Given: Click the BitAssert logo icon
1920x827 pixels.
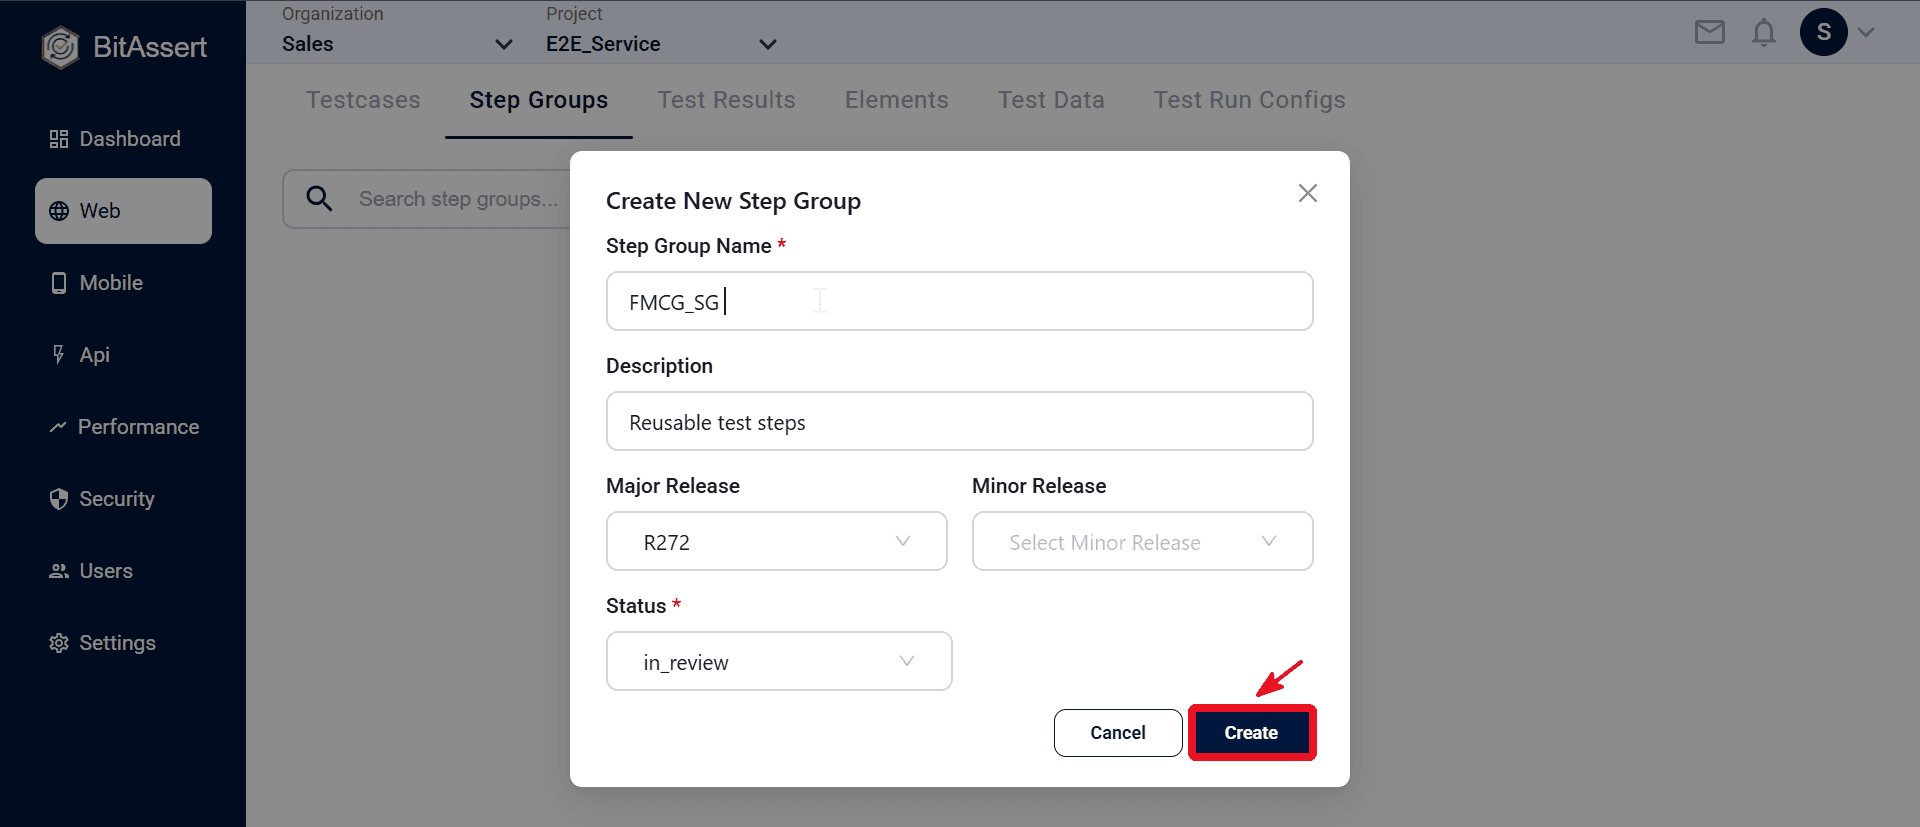Looking at the screenshot, I should [60, 47].
